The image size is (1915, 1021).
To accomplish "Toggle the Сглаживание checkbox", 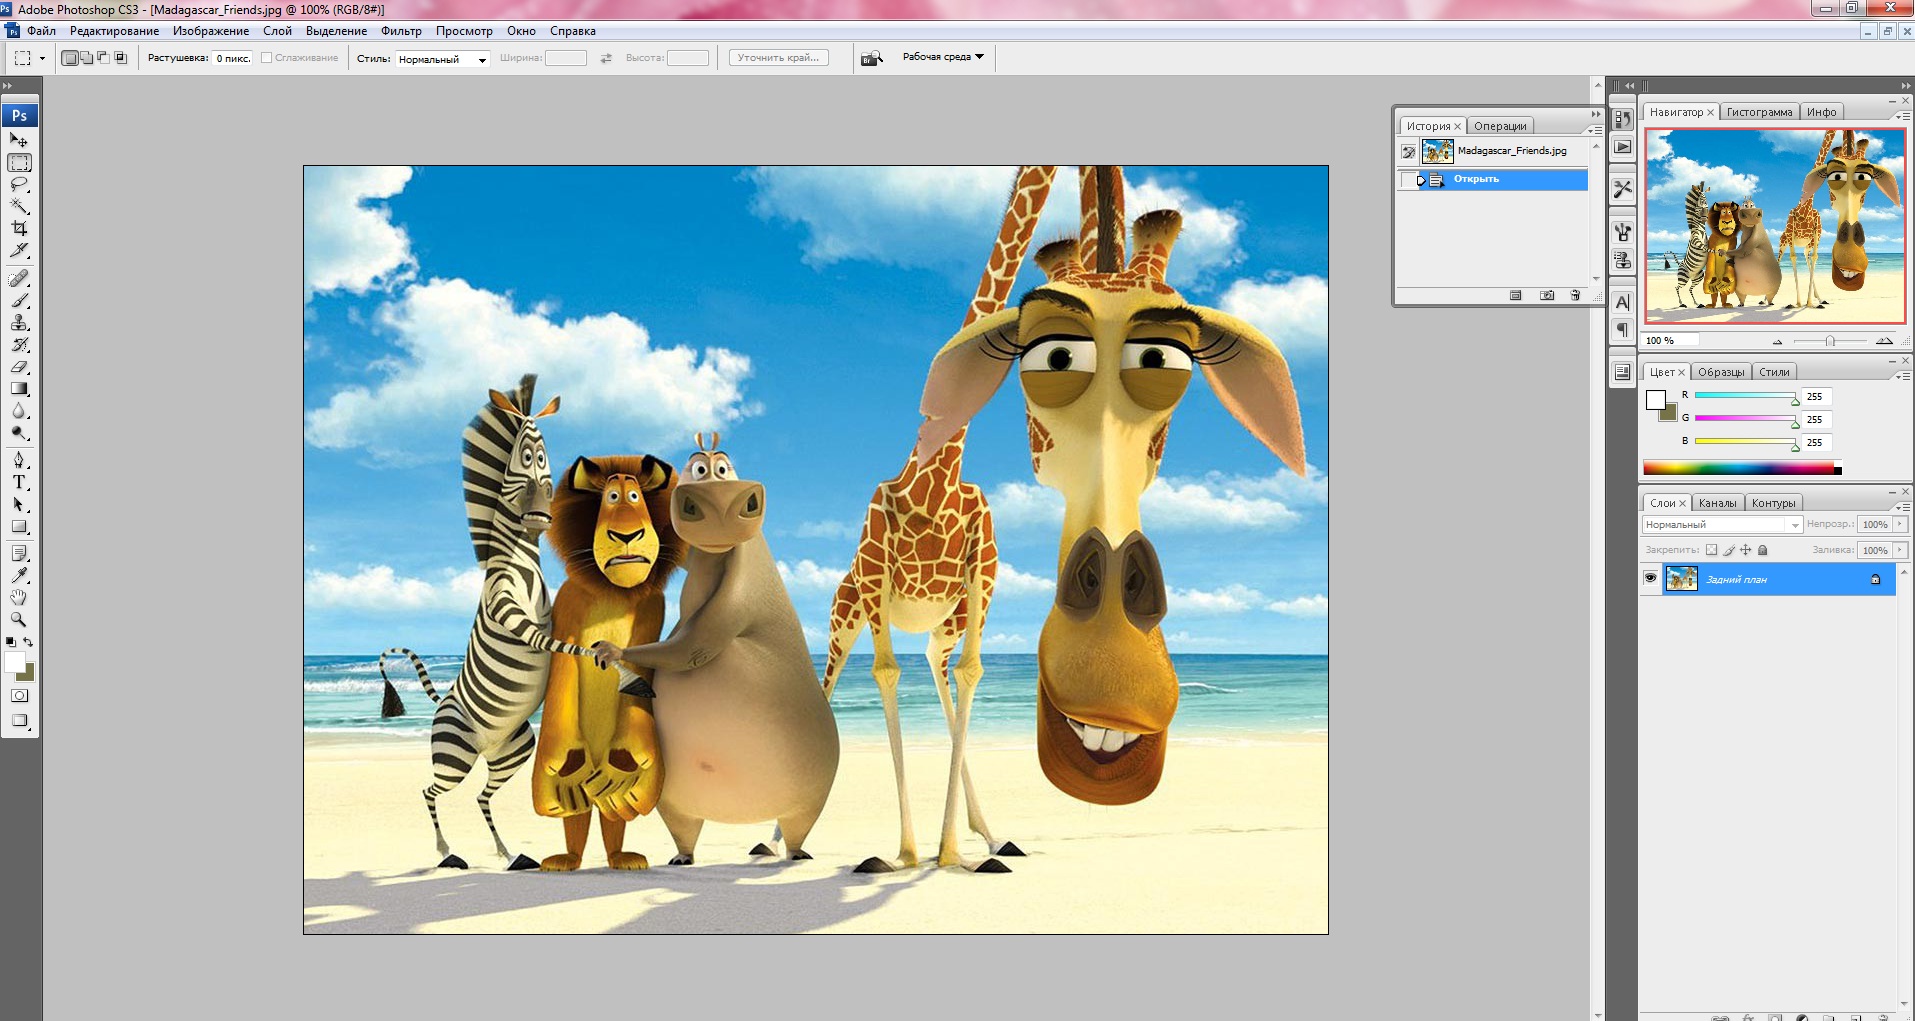I will (267, 58).
